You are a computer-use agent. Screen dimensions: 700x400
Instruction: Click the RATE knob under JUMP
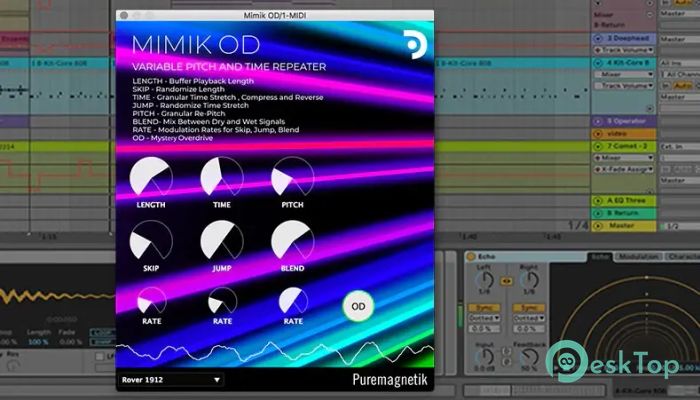click(x=222, y=300)
